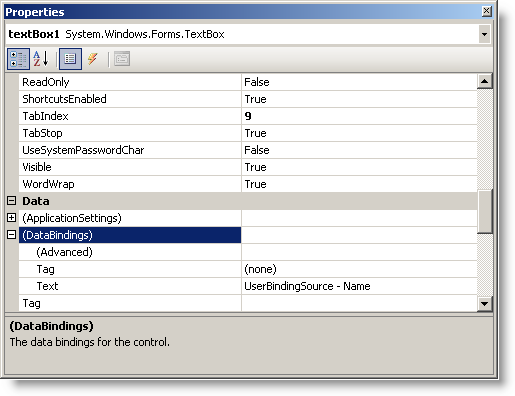The height and width of the screenshot is (396, 515).
Task: Open the textBox1 object selector dropdown
Action: pos(484,34)
